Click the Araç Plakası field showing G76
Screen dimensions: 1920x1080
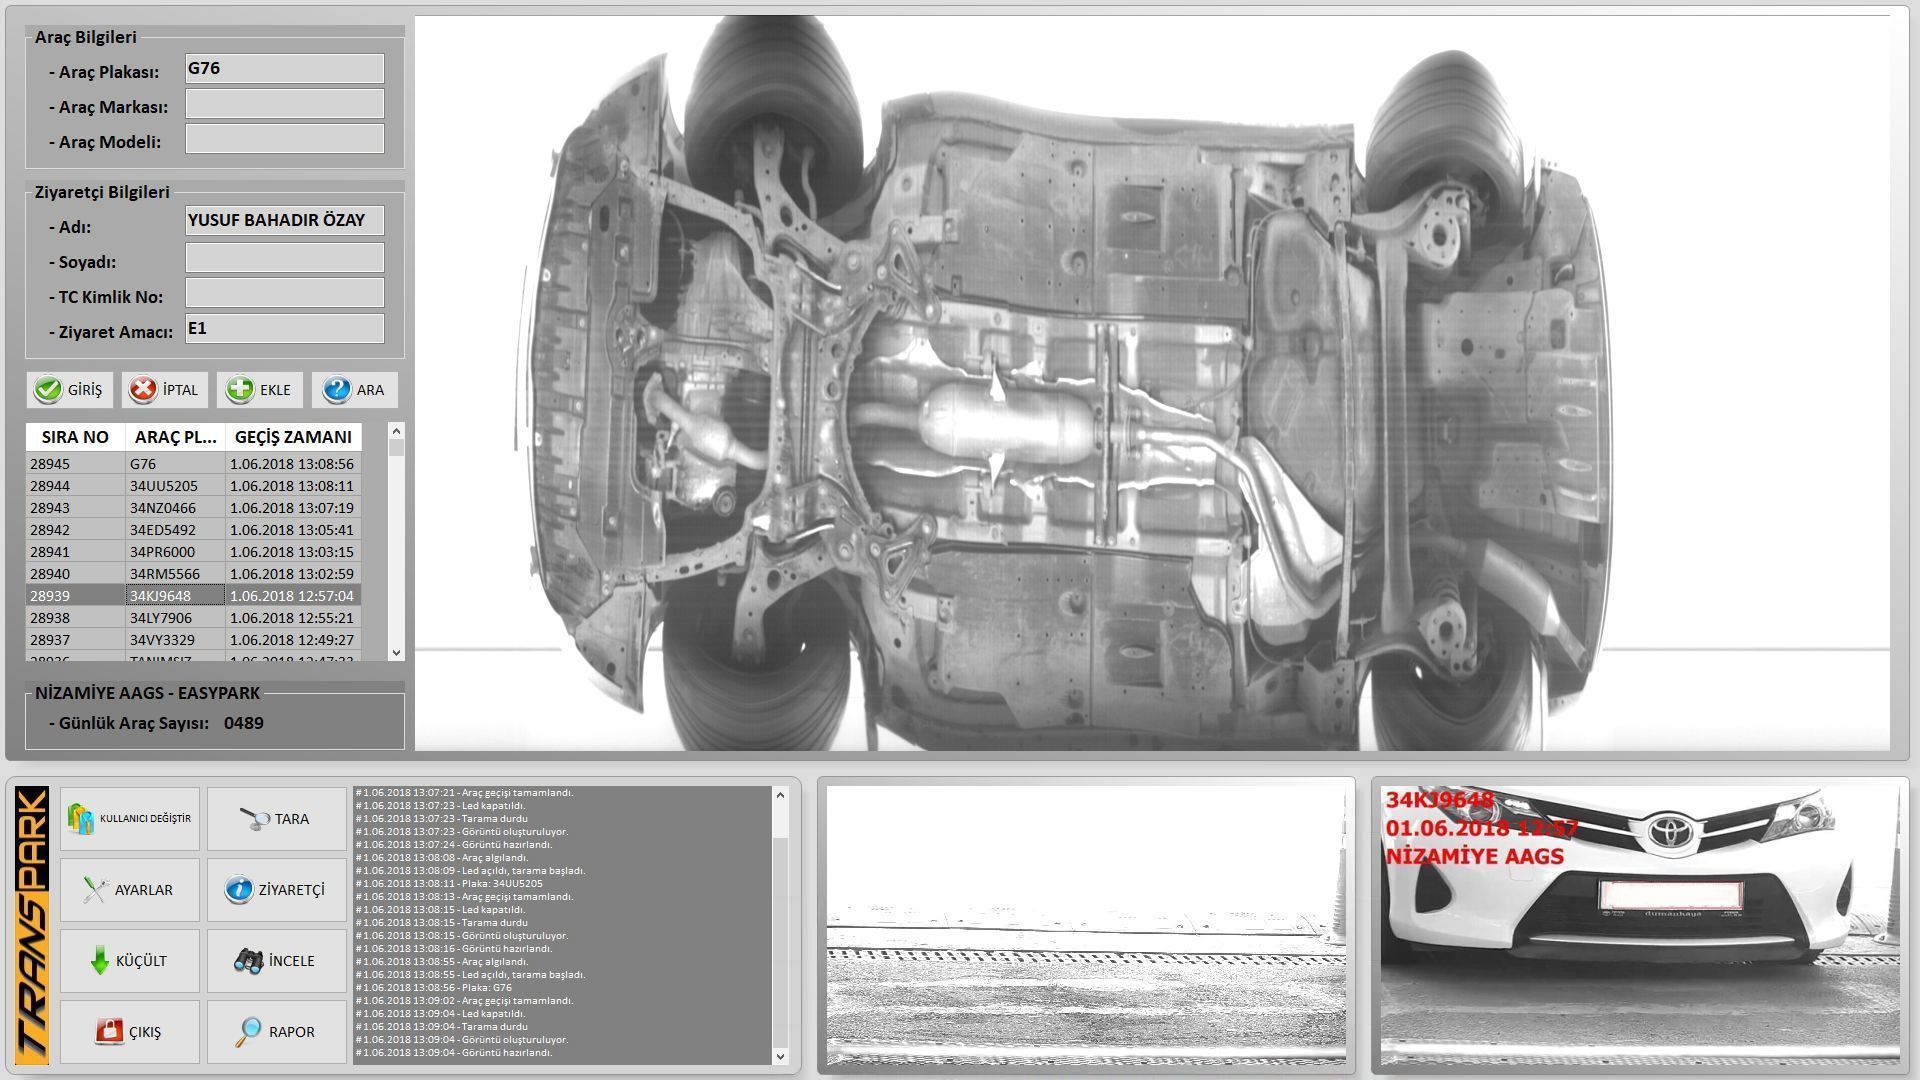pos(285,68)
